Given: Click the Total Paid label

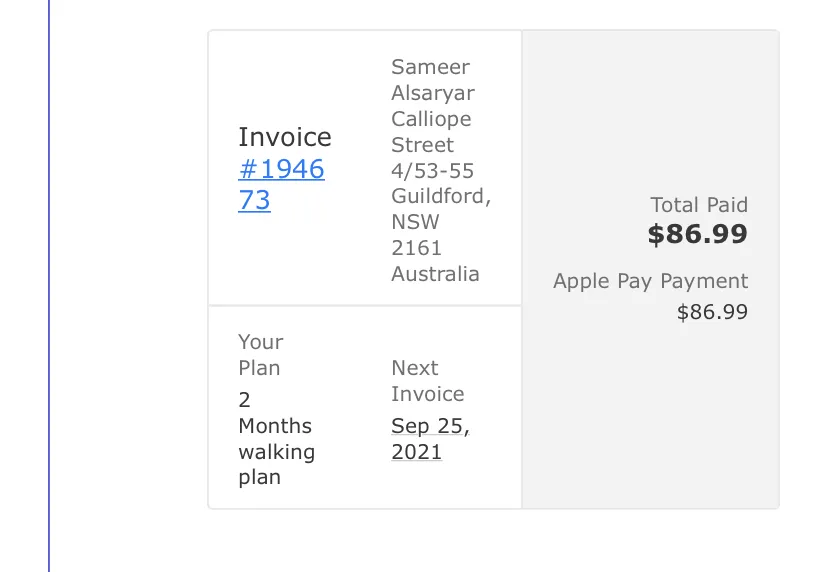Looking at the screenshot, I should 699,205.
